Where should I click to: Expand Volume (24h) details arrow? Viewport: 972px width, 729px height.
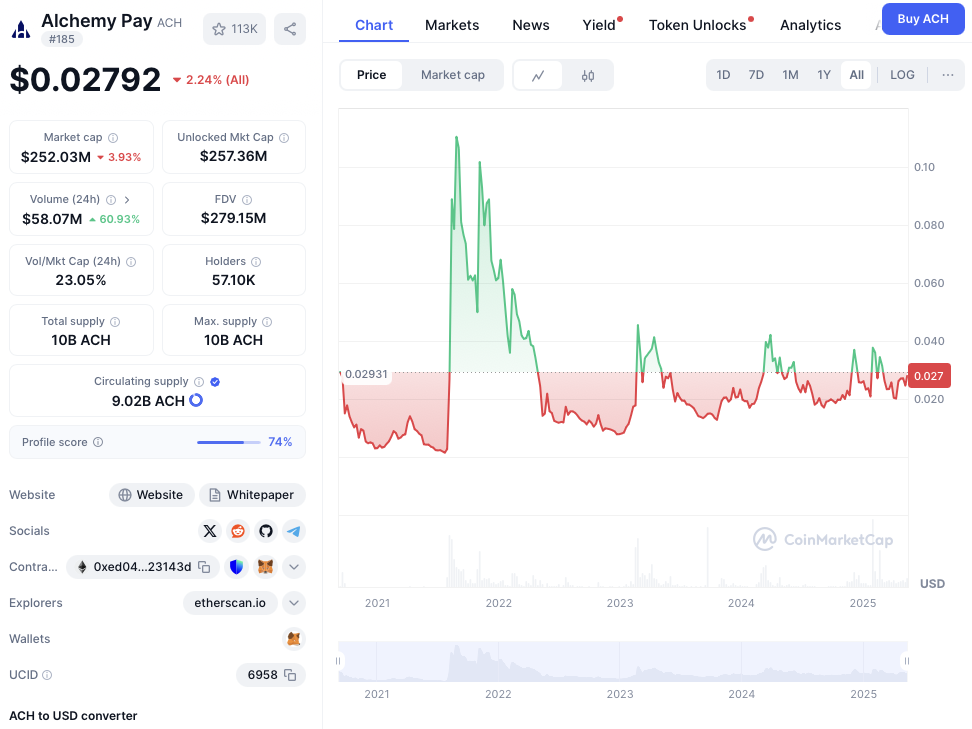[x=127, y=200]
